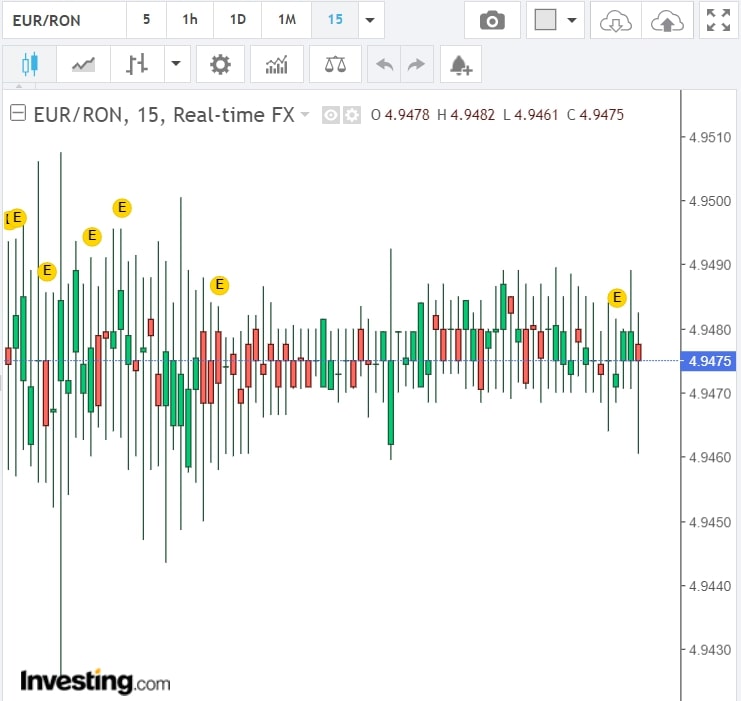Image resolution: width=741 pixels, height=701 pixels.
Task: Click the EUR/RON symbol input field
Action: point(63,20)
